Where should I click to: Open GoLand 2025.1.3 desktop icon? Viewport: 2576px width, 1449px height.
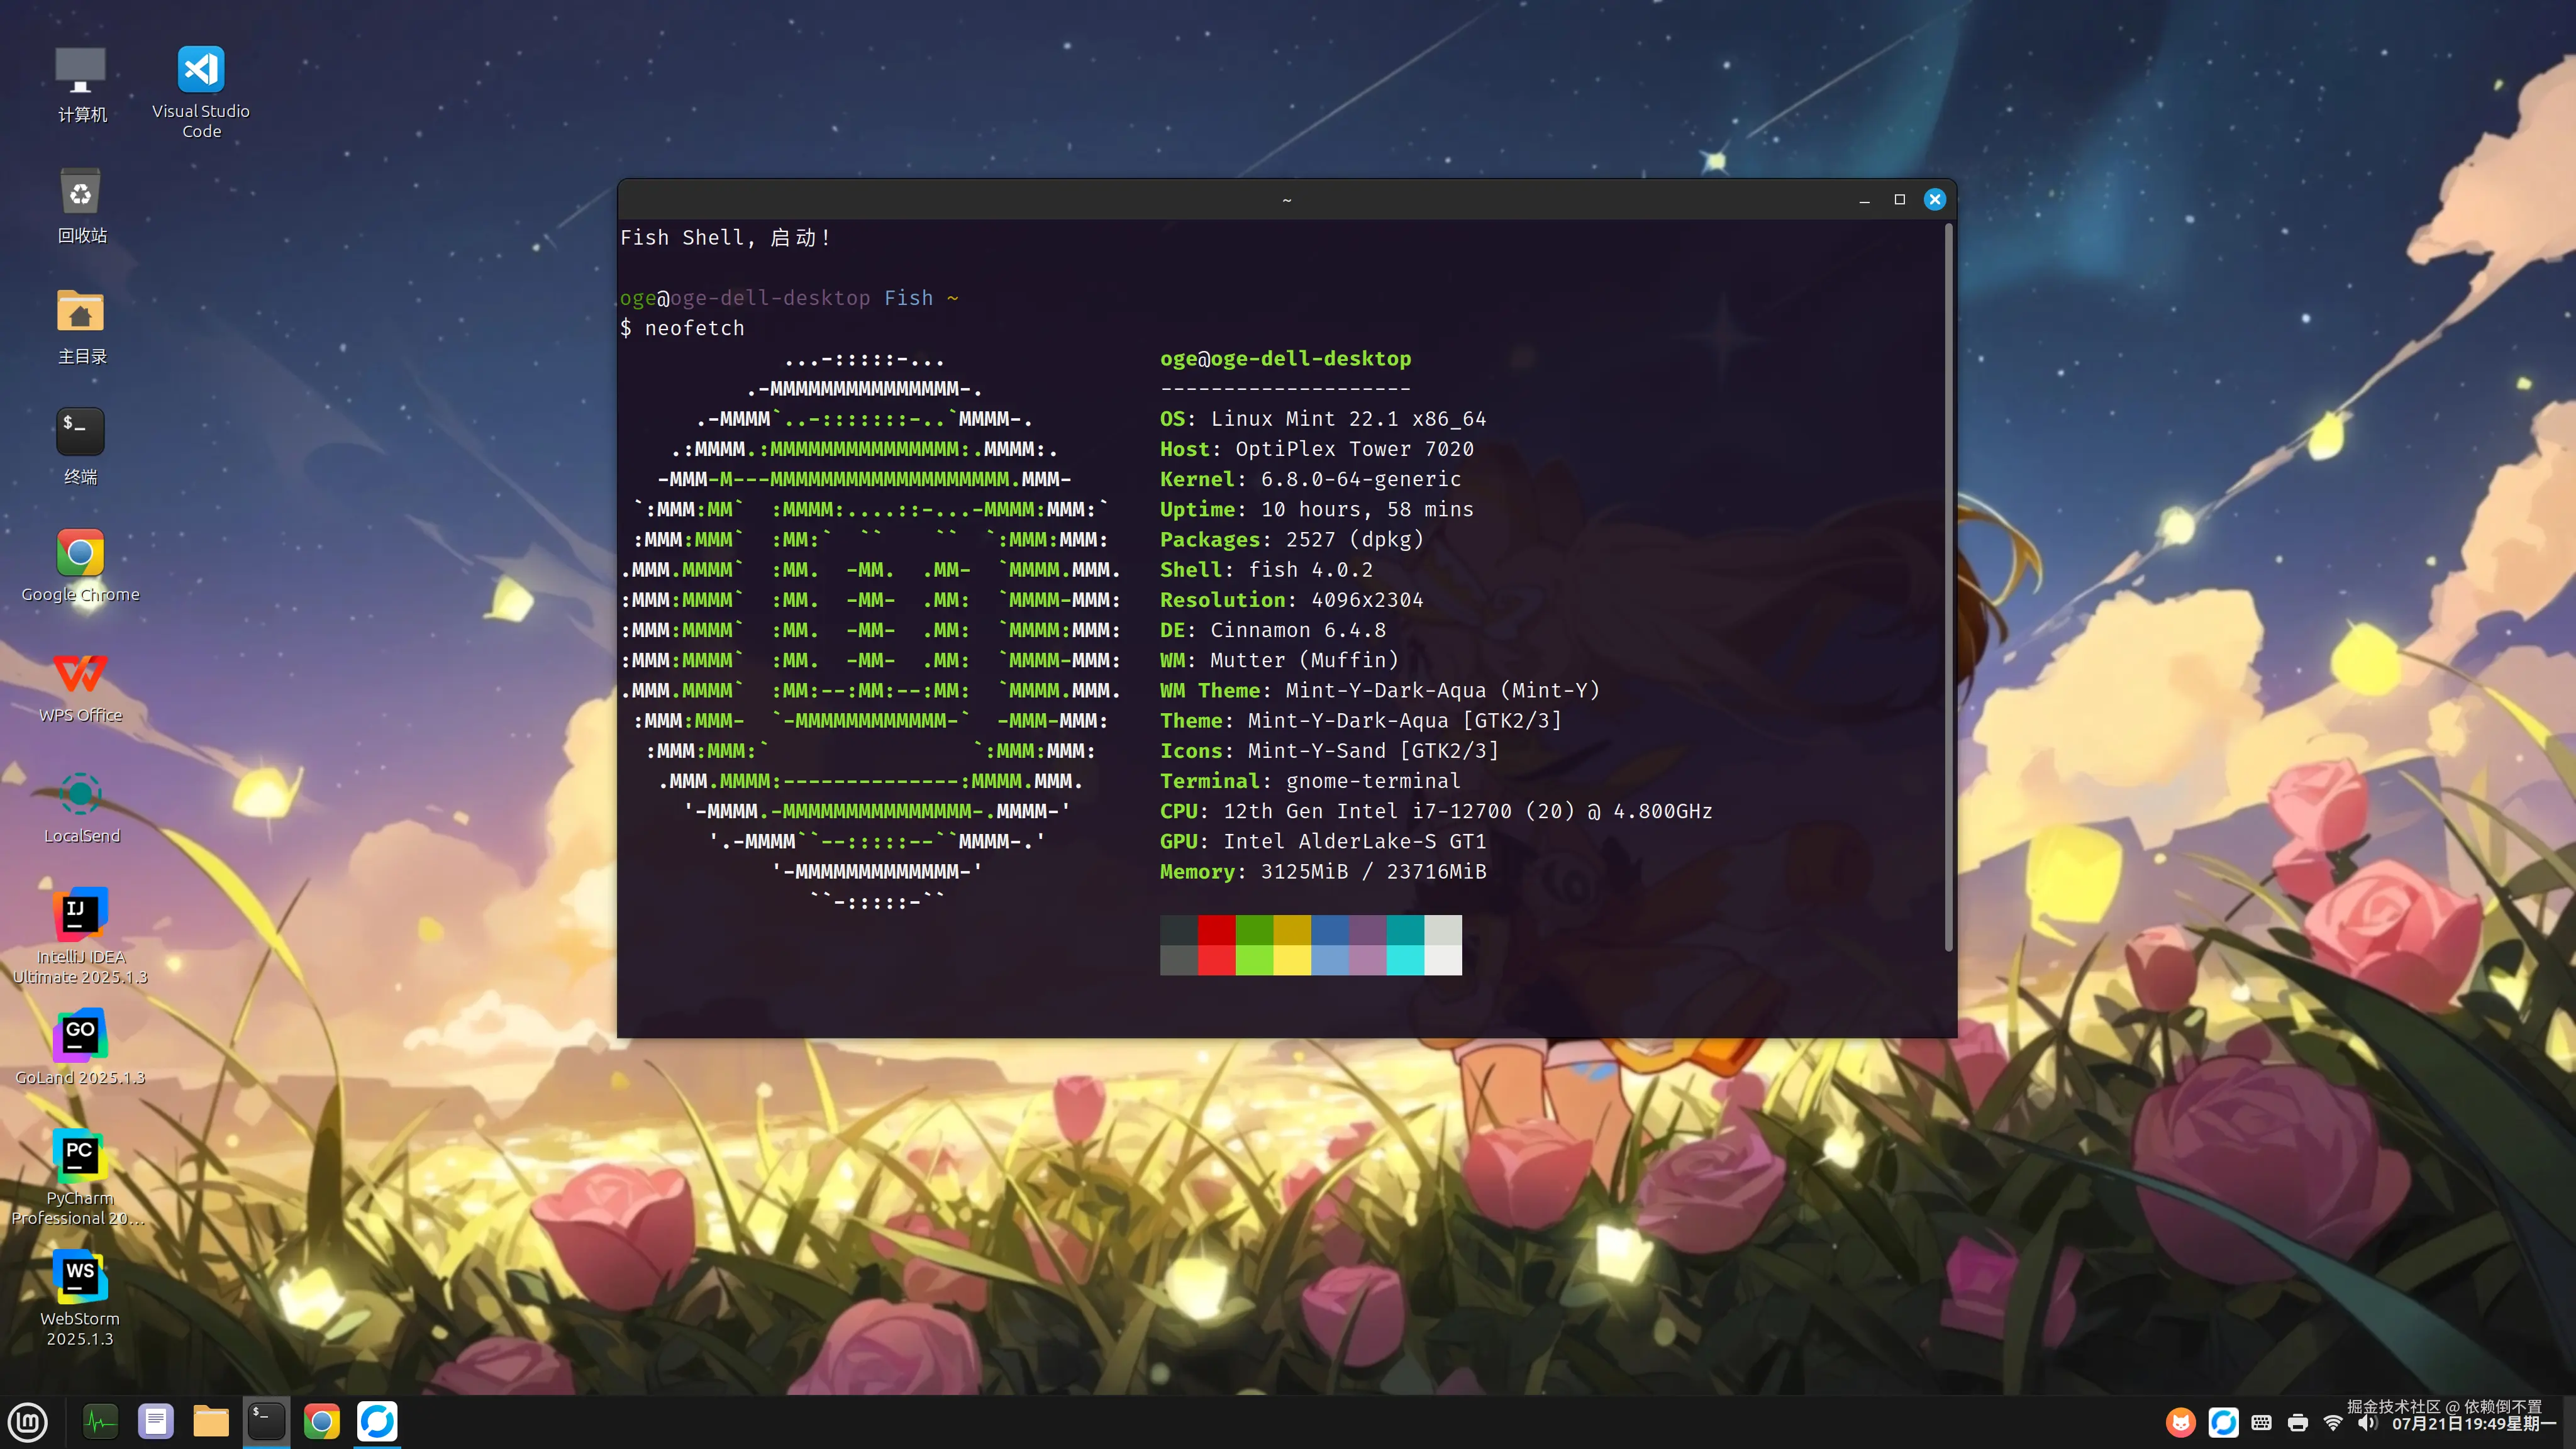point(80,1035)
